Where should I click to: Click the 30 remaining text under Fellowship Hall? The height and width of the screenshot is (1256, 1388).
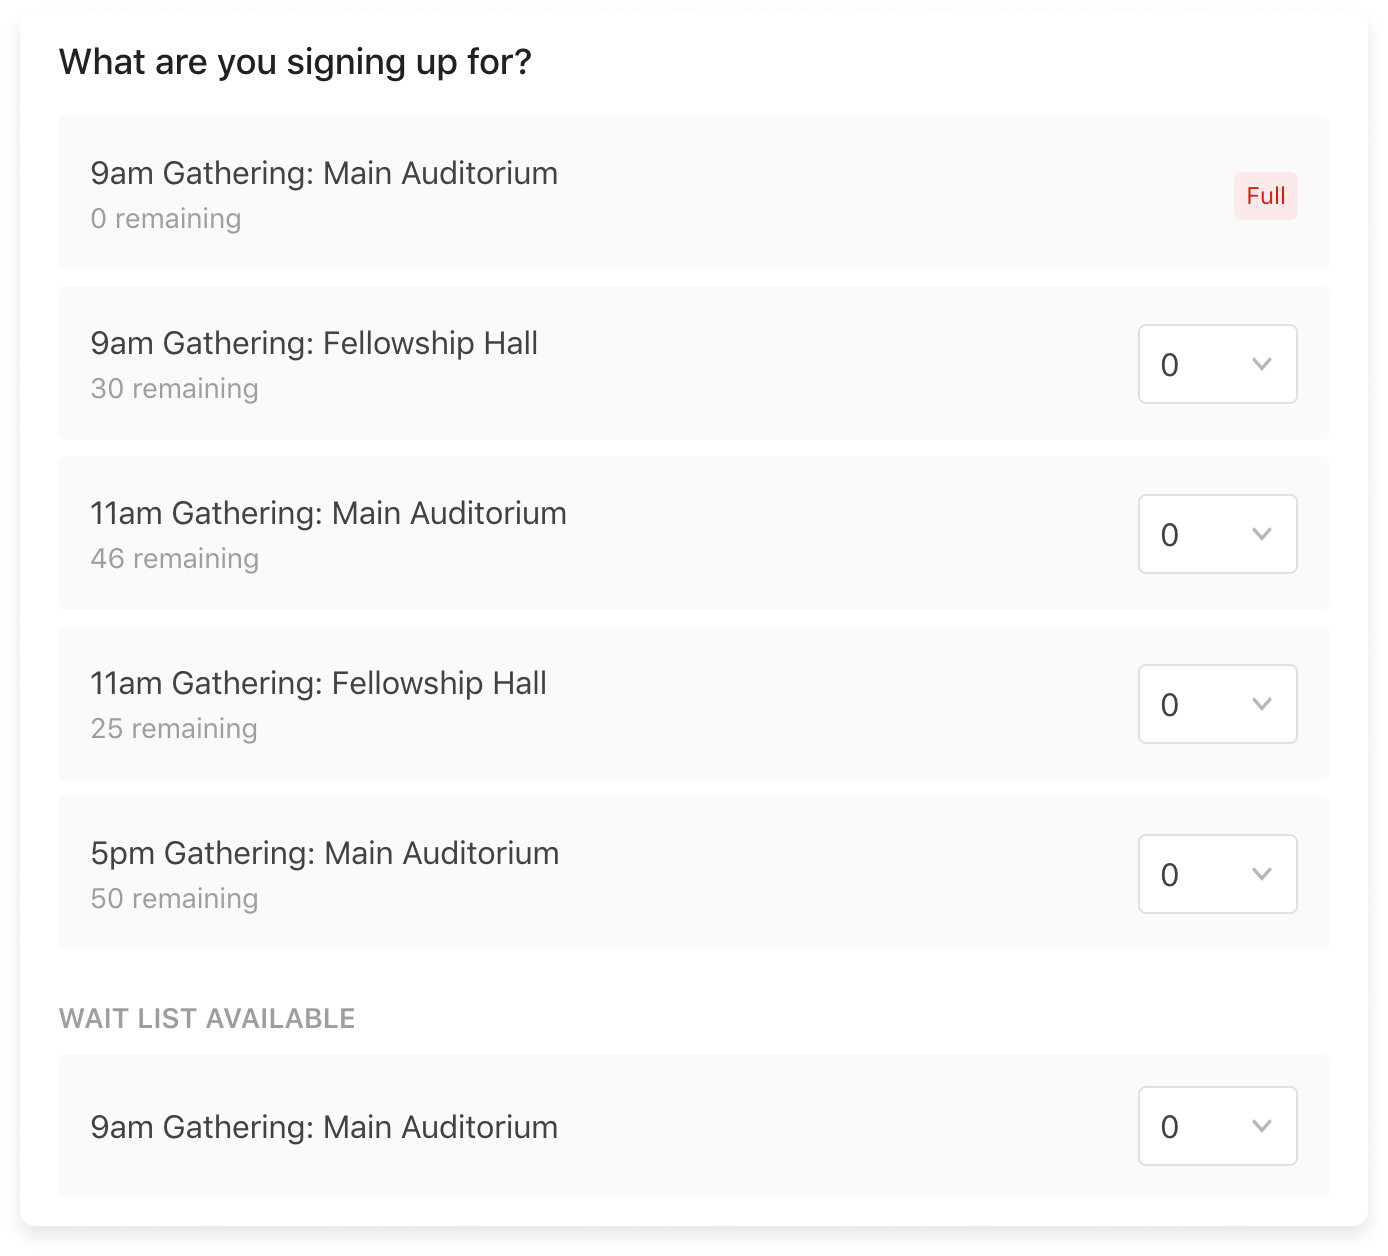pyautogui.click(x=175, y=388)
